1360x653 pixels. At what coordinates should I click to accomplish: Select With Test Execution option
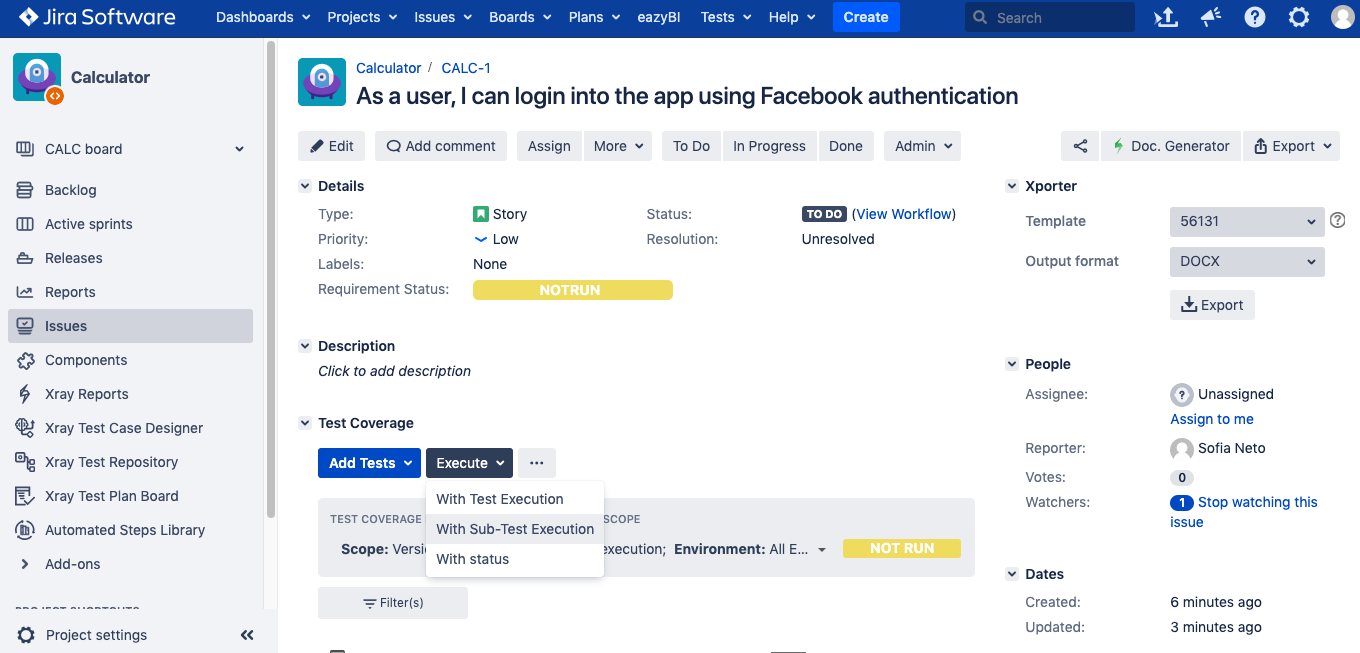coord(515,499)
